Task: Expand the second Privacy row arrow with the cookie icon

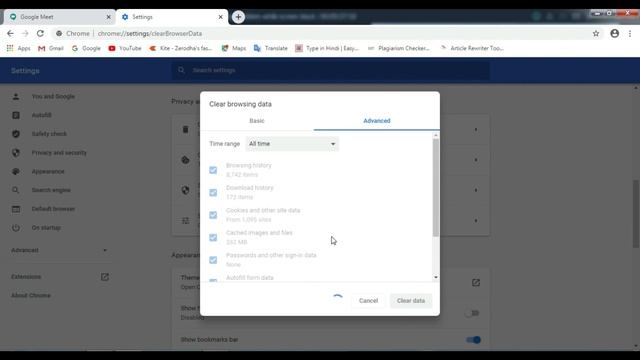Action: point(476,160)
